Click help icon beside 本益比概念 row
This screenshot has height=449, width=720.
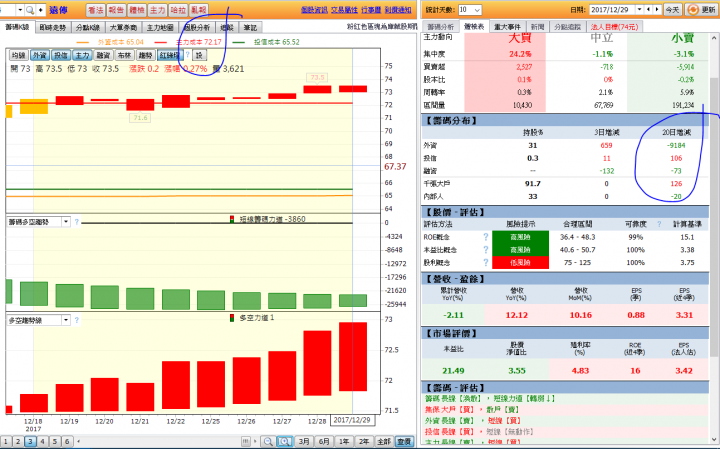[485, 250]
